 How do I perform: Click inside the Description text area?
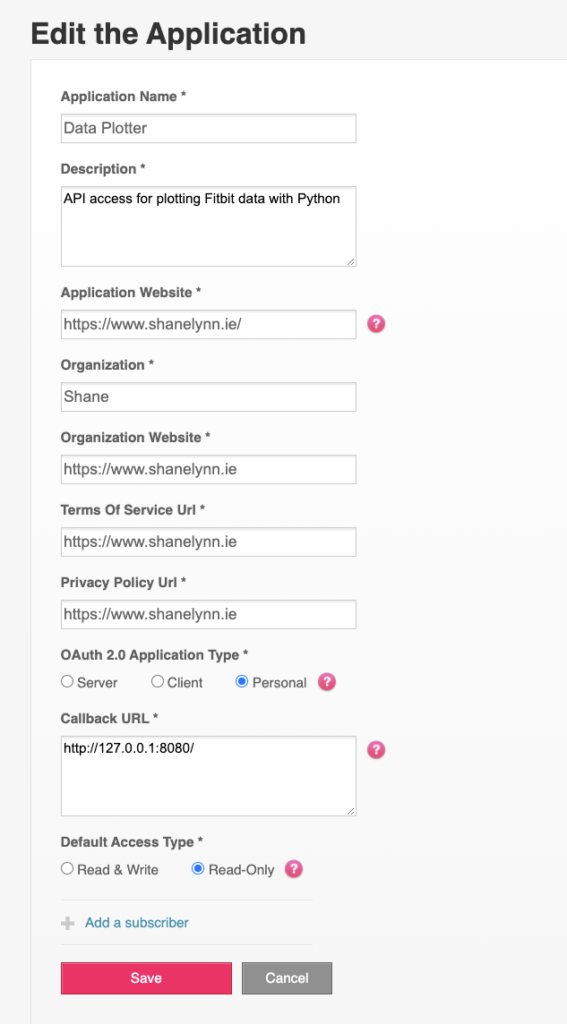[208, 226]
